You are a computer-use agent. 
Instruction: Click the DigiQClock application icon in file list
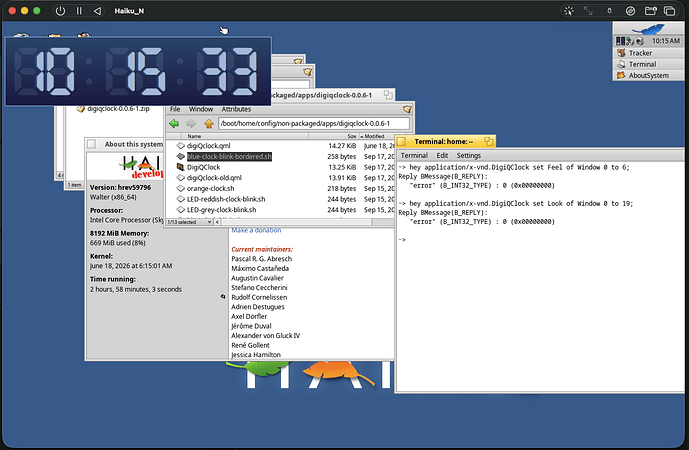180,167
